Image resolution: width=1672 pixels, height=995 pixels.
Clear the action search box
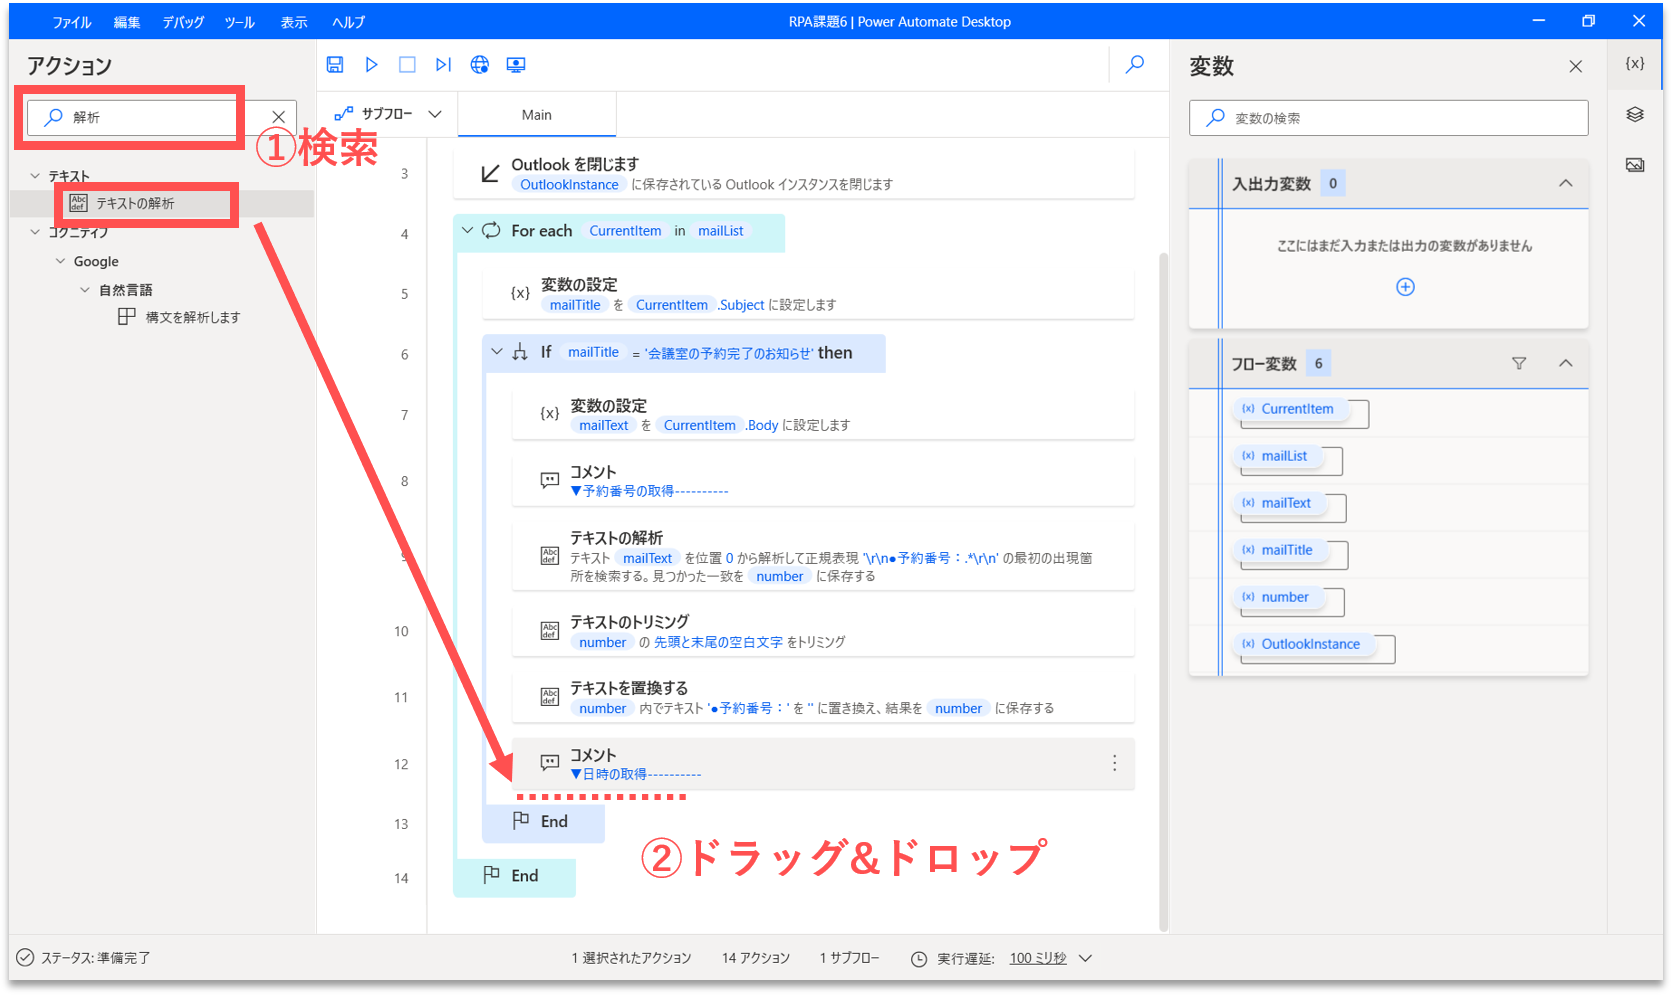(279, 117)
